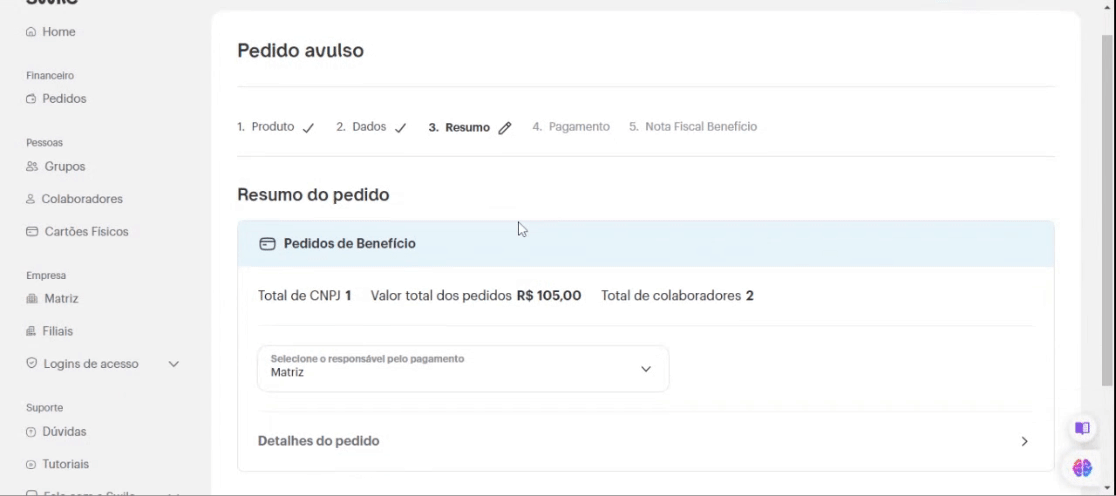Open the purple book help widget
Screen dimensions: 1116x496
point(1082,428)
